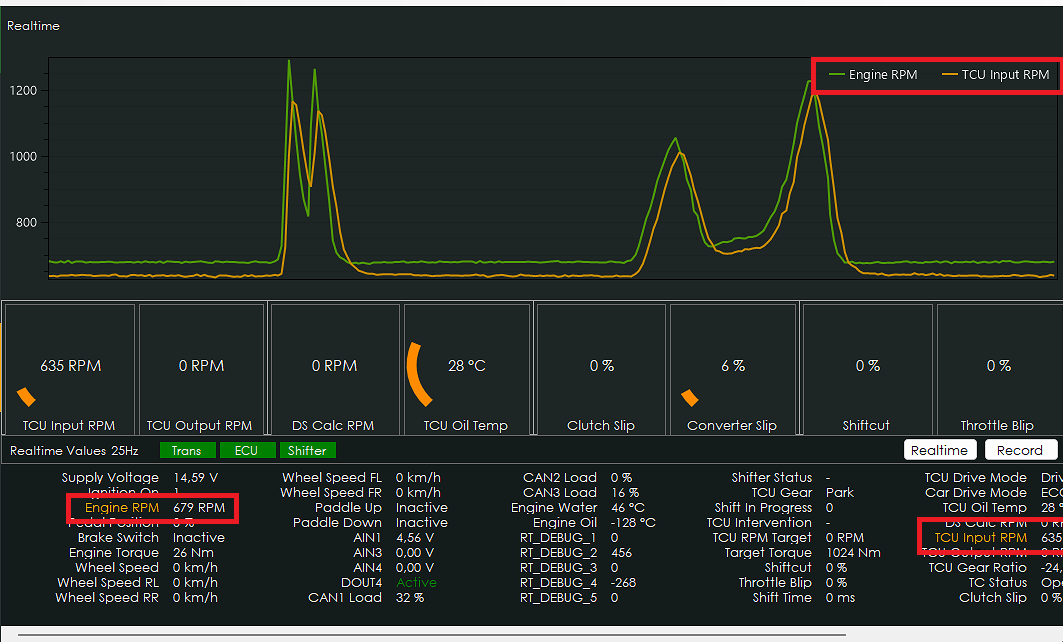Click the Realtime panel title

coord(33,26)
